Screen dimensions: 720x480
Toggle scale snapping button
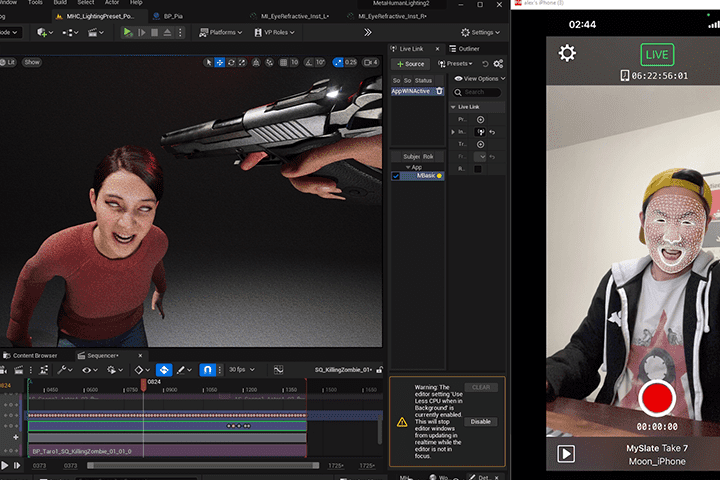pos(338,62)
